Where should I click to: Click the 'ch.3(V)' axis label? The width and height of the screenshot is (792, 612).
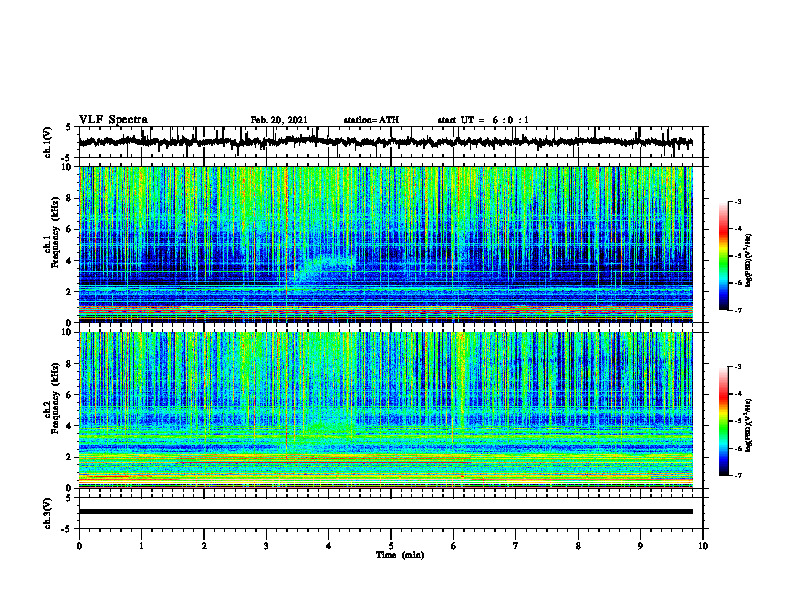coord(48,514)
